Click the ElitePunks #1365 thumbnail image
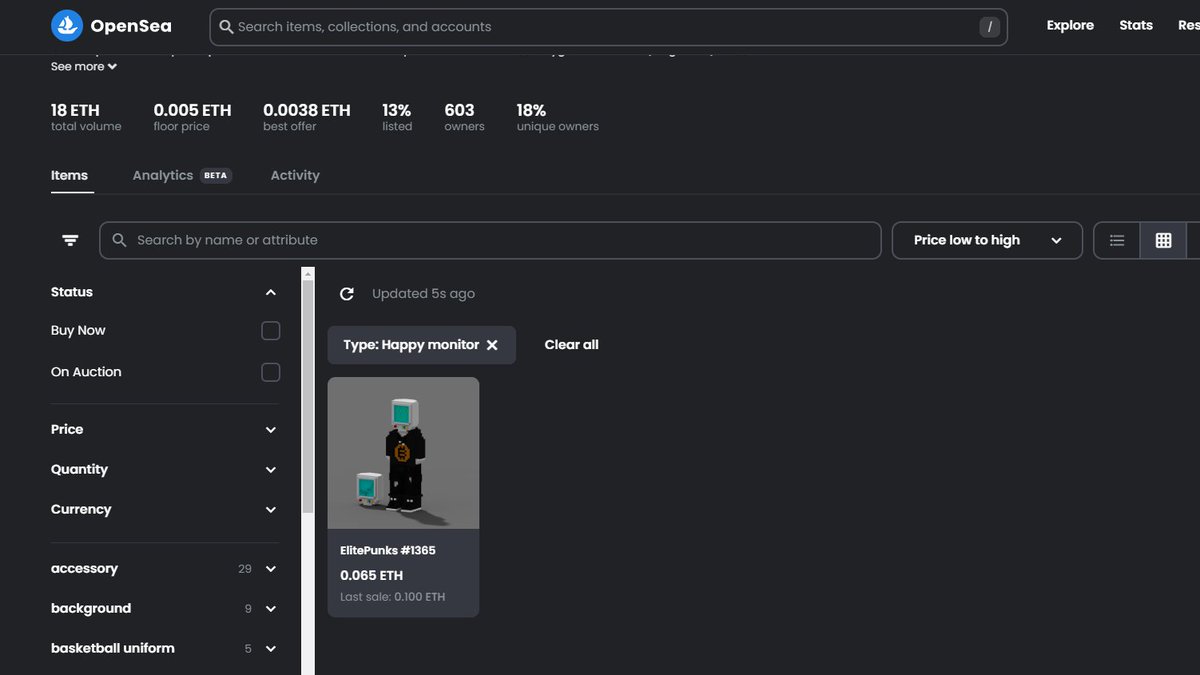The image size is (1200, 675). click(x=403, y=453)
